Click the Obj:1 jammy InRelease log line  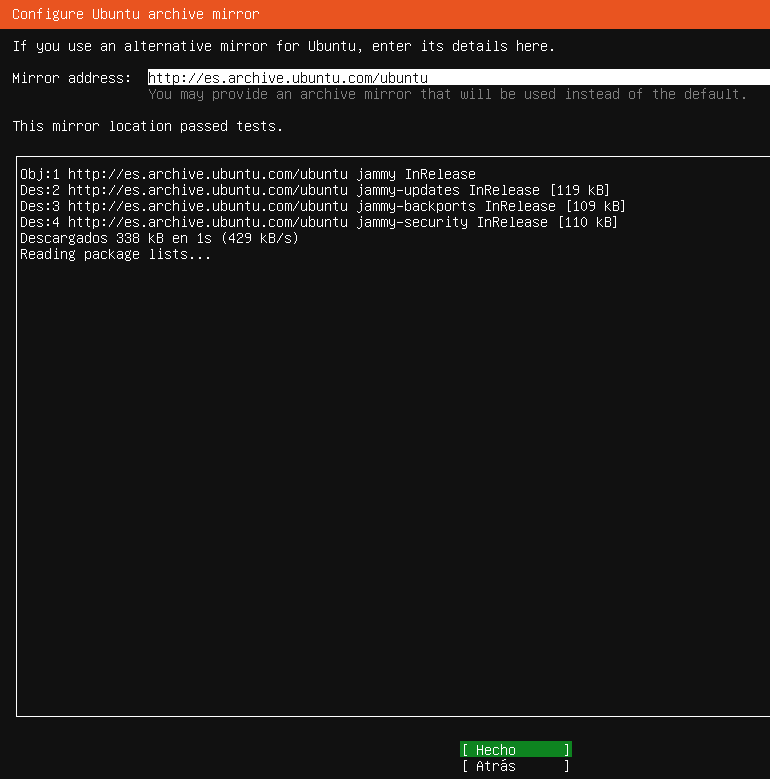248,174
